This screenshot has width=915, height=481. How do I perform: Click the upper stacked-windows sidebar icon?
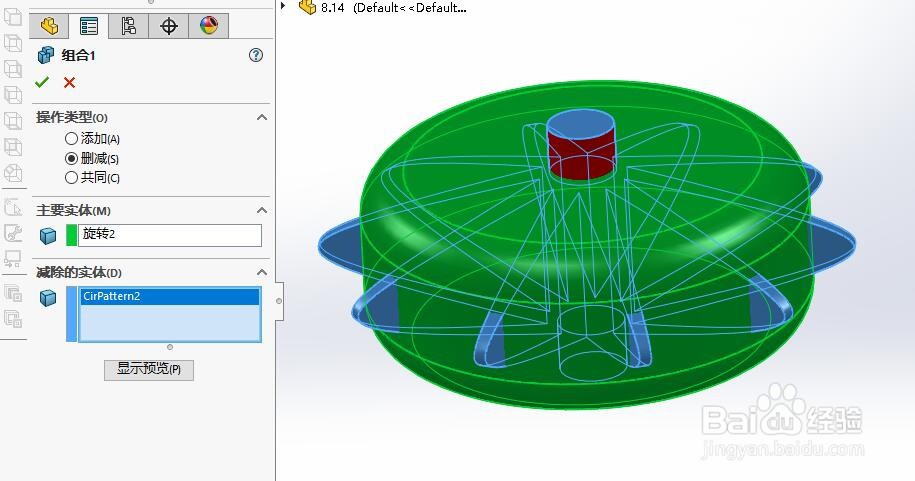pos(13,292)
